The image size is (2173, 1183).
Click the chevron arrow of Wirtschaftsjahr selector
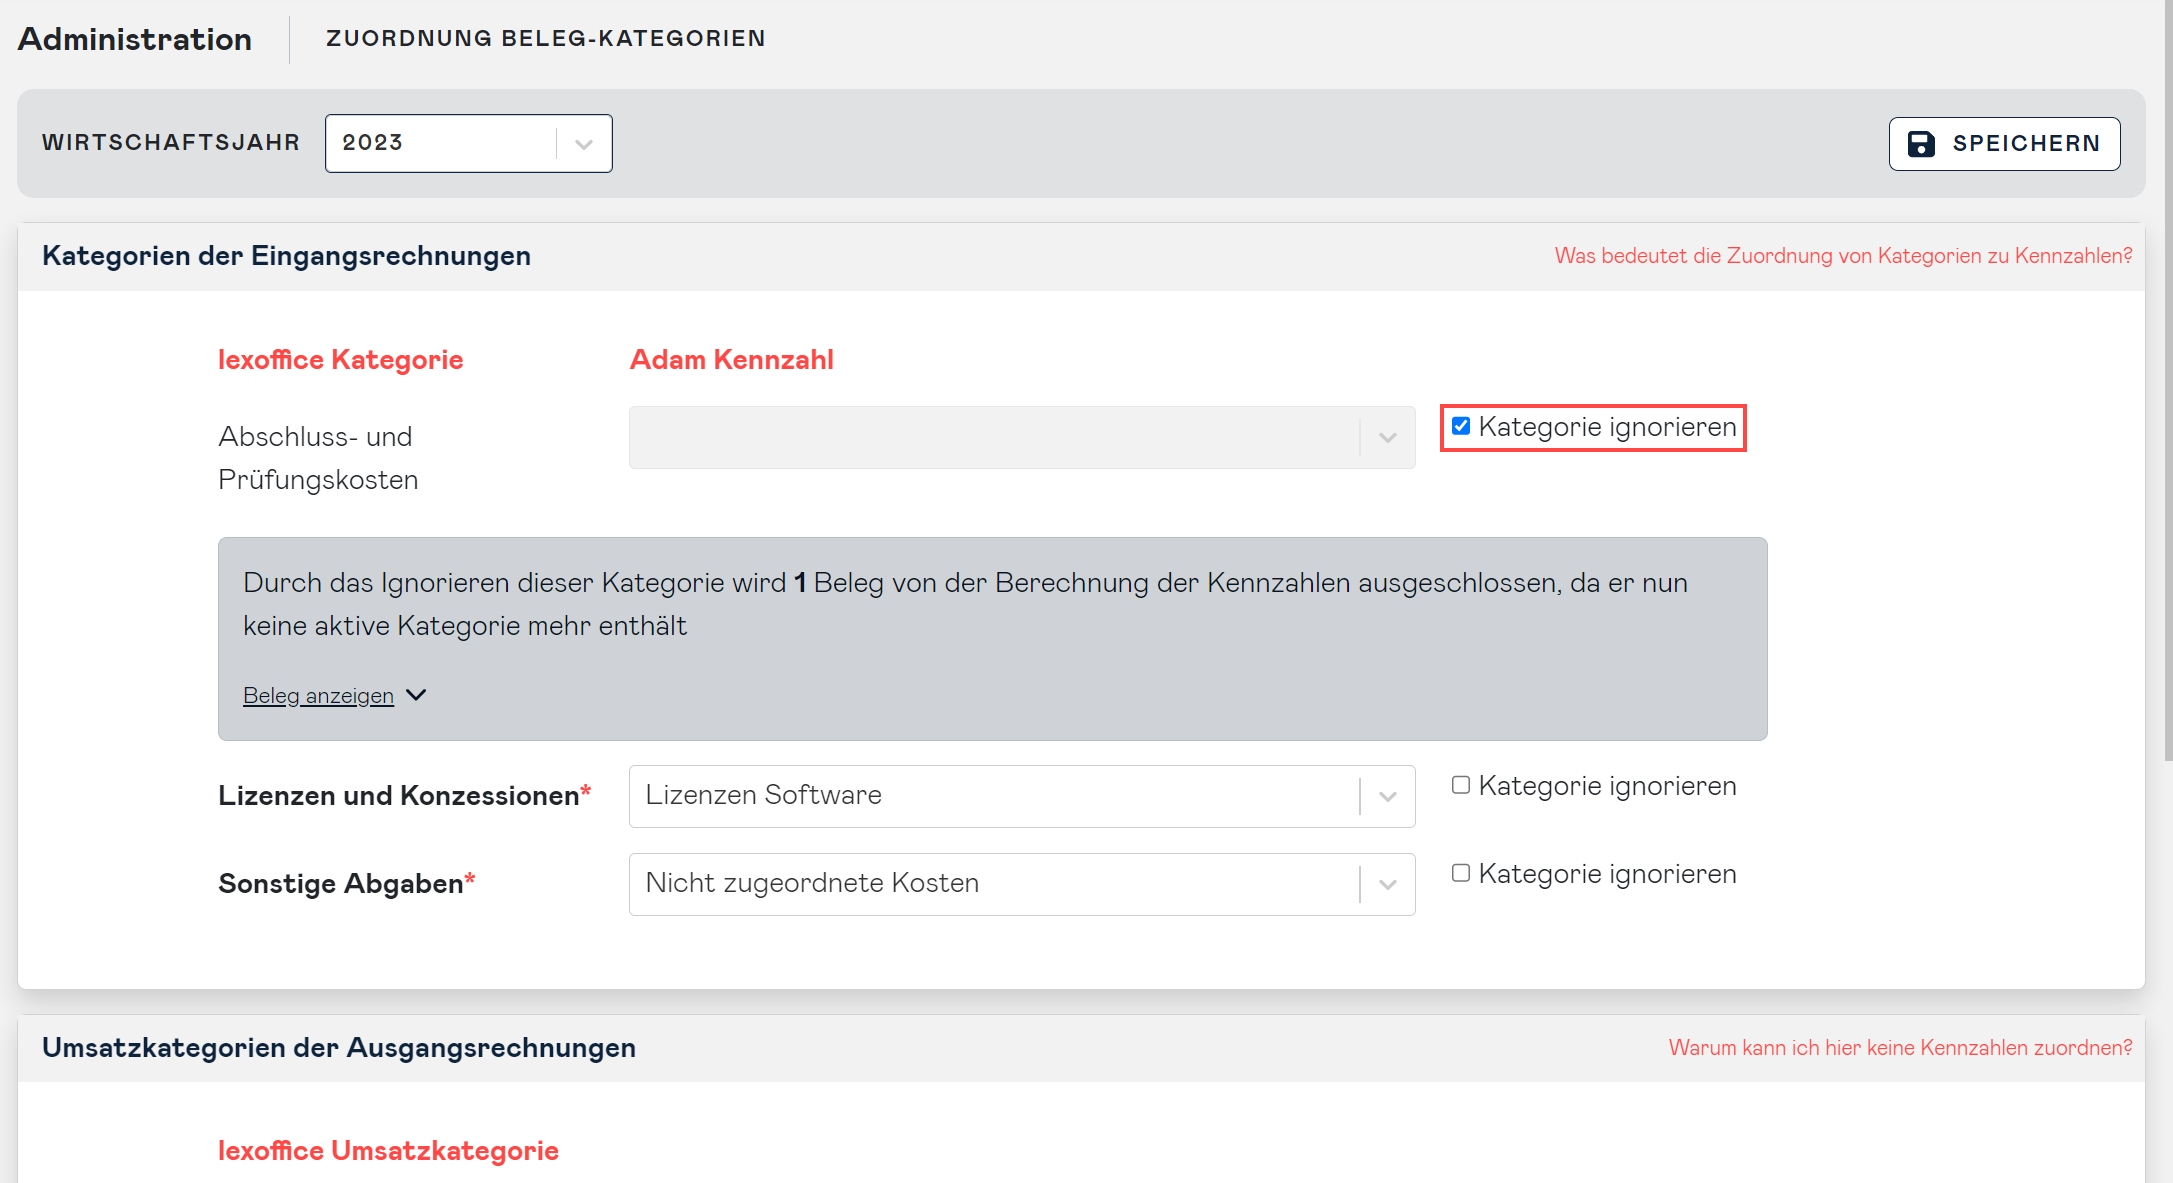(584, 144)
